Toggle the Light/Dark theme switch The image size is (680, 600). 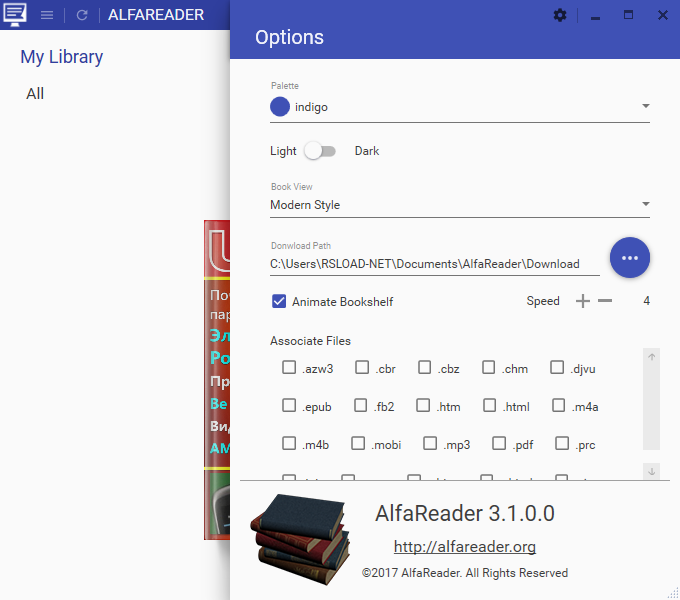320,151
